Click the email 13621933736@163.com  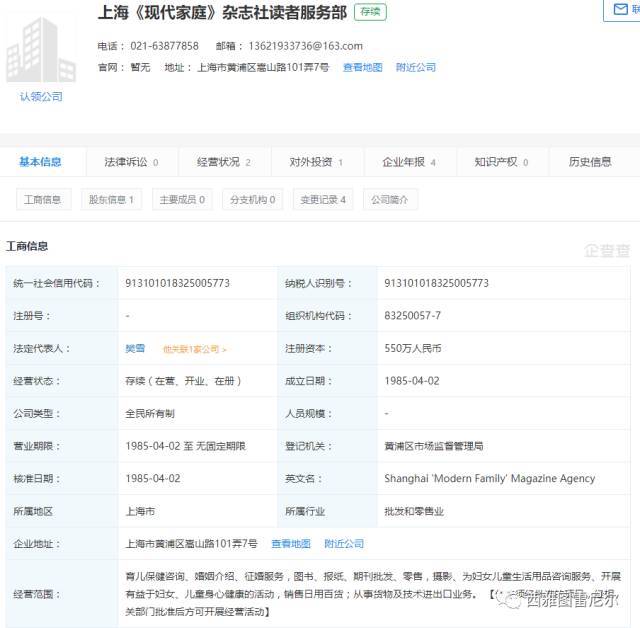305,46
